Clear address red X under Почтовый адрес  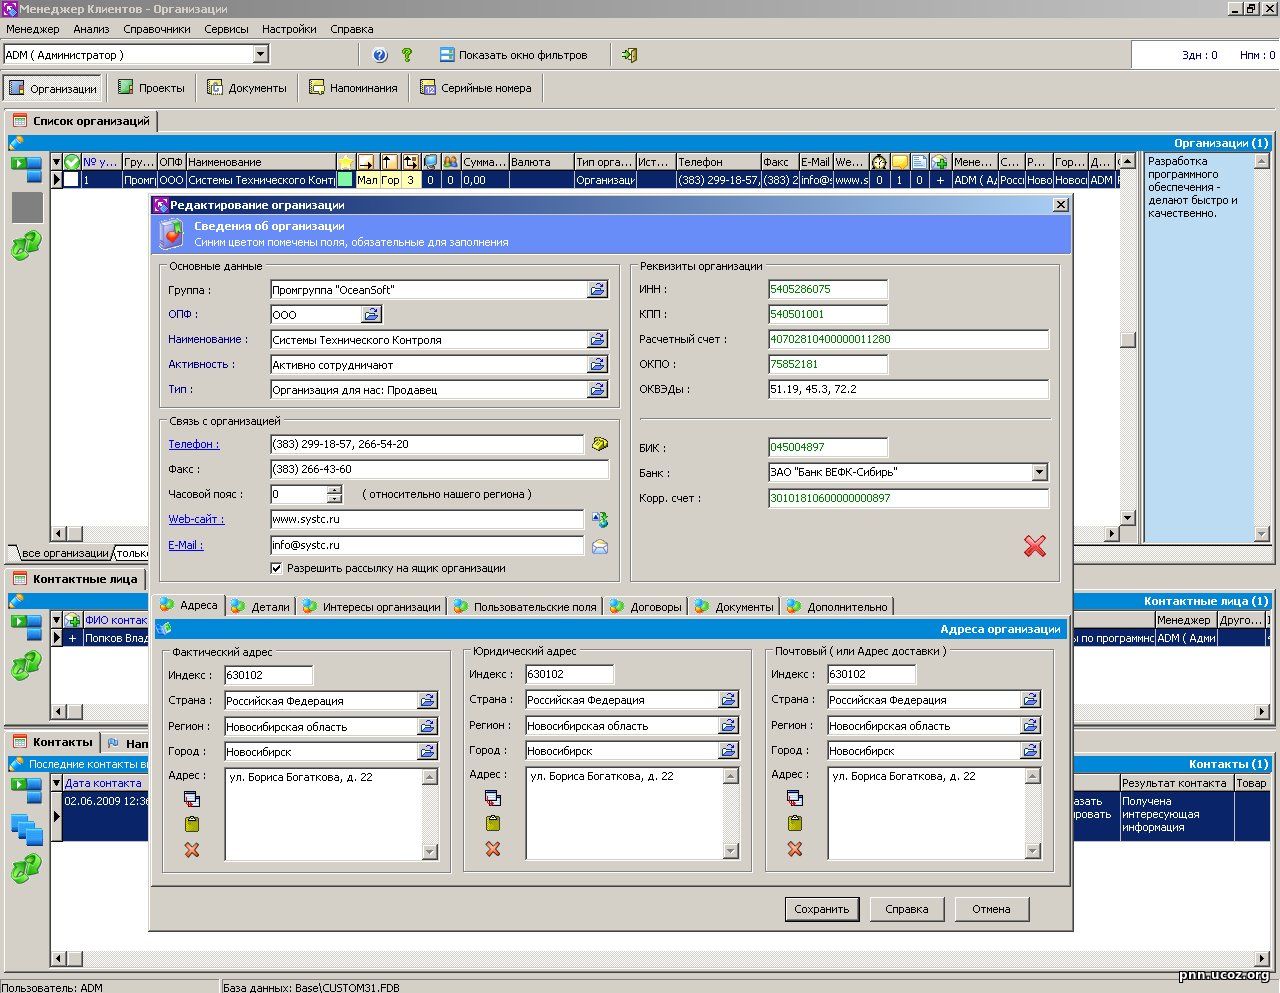tap(795, 848)
